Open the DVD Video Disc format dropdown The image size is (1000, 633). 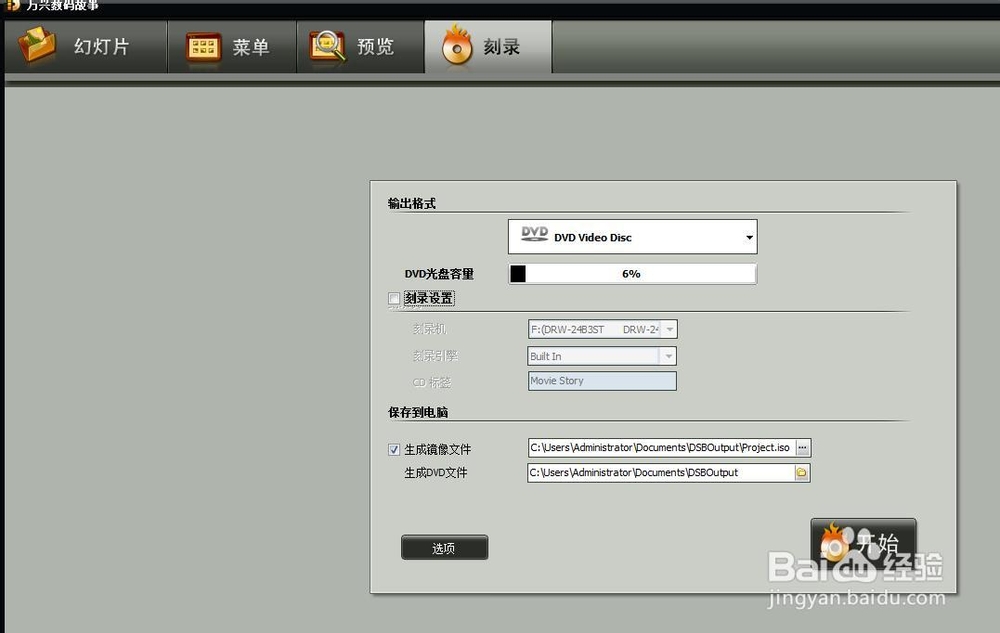[748, 236]
